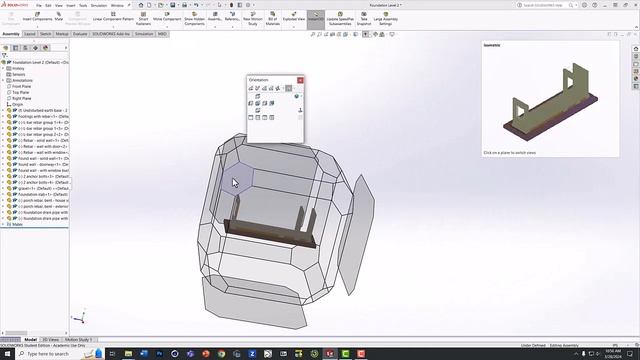
Task: Pin the Orientation dialog
Action: coord(300,110)
